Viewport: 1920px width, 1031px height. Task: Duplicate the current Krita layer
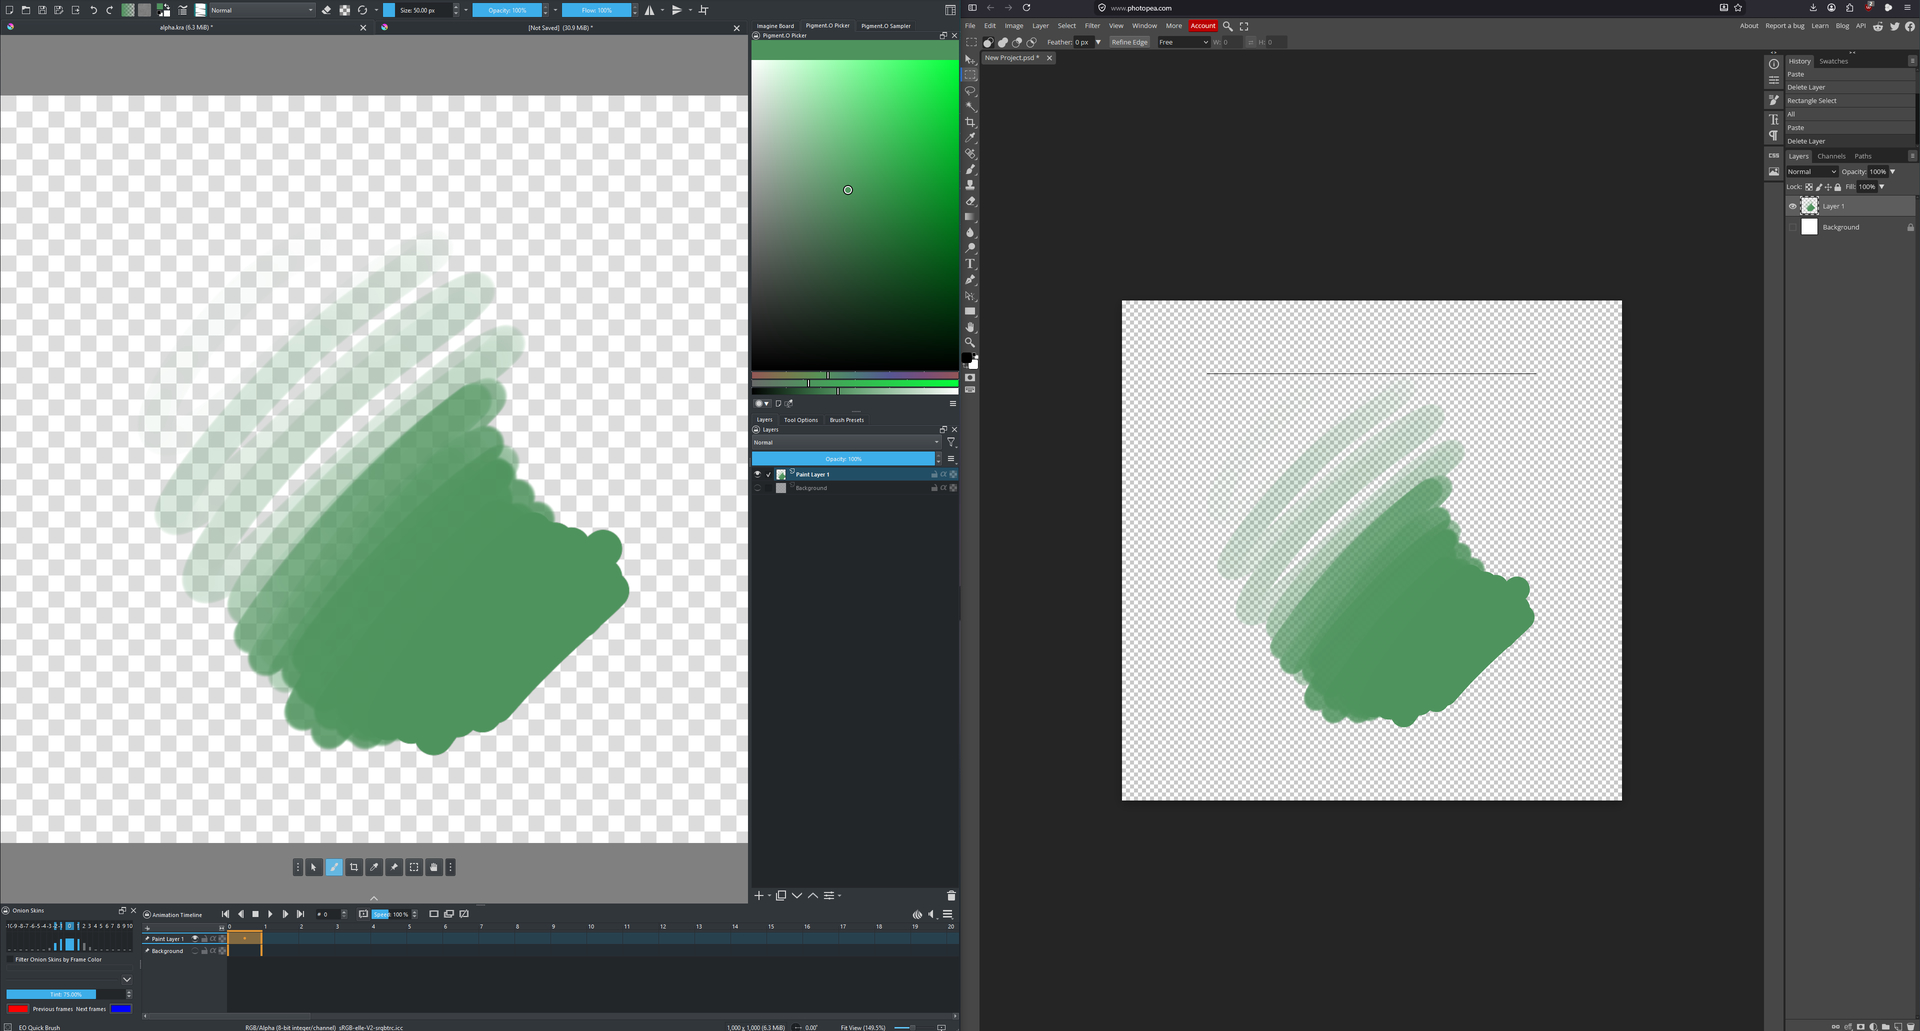(781, 895)
